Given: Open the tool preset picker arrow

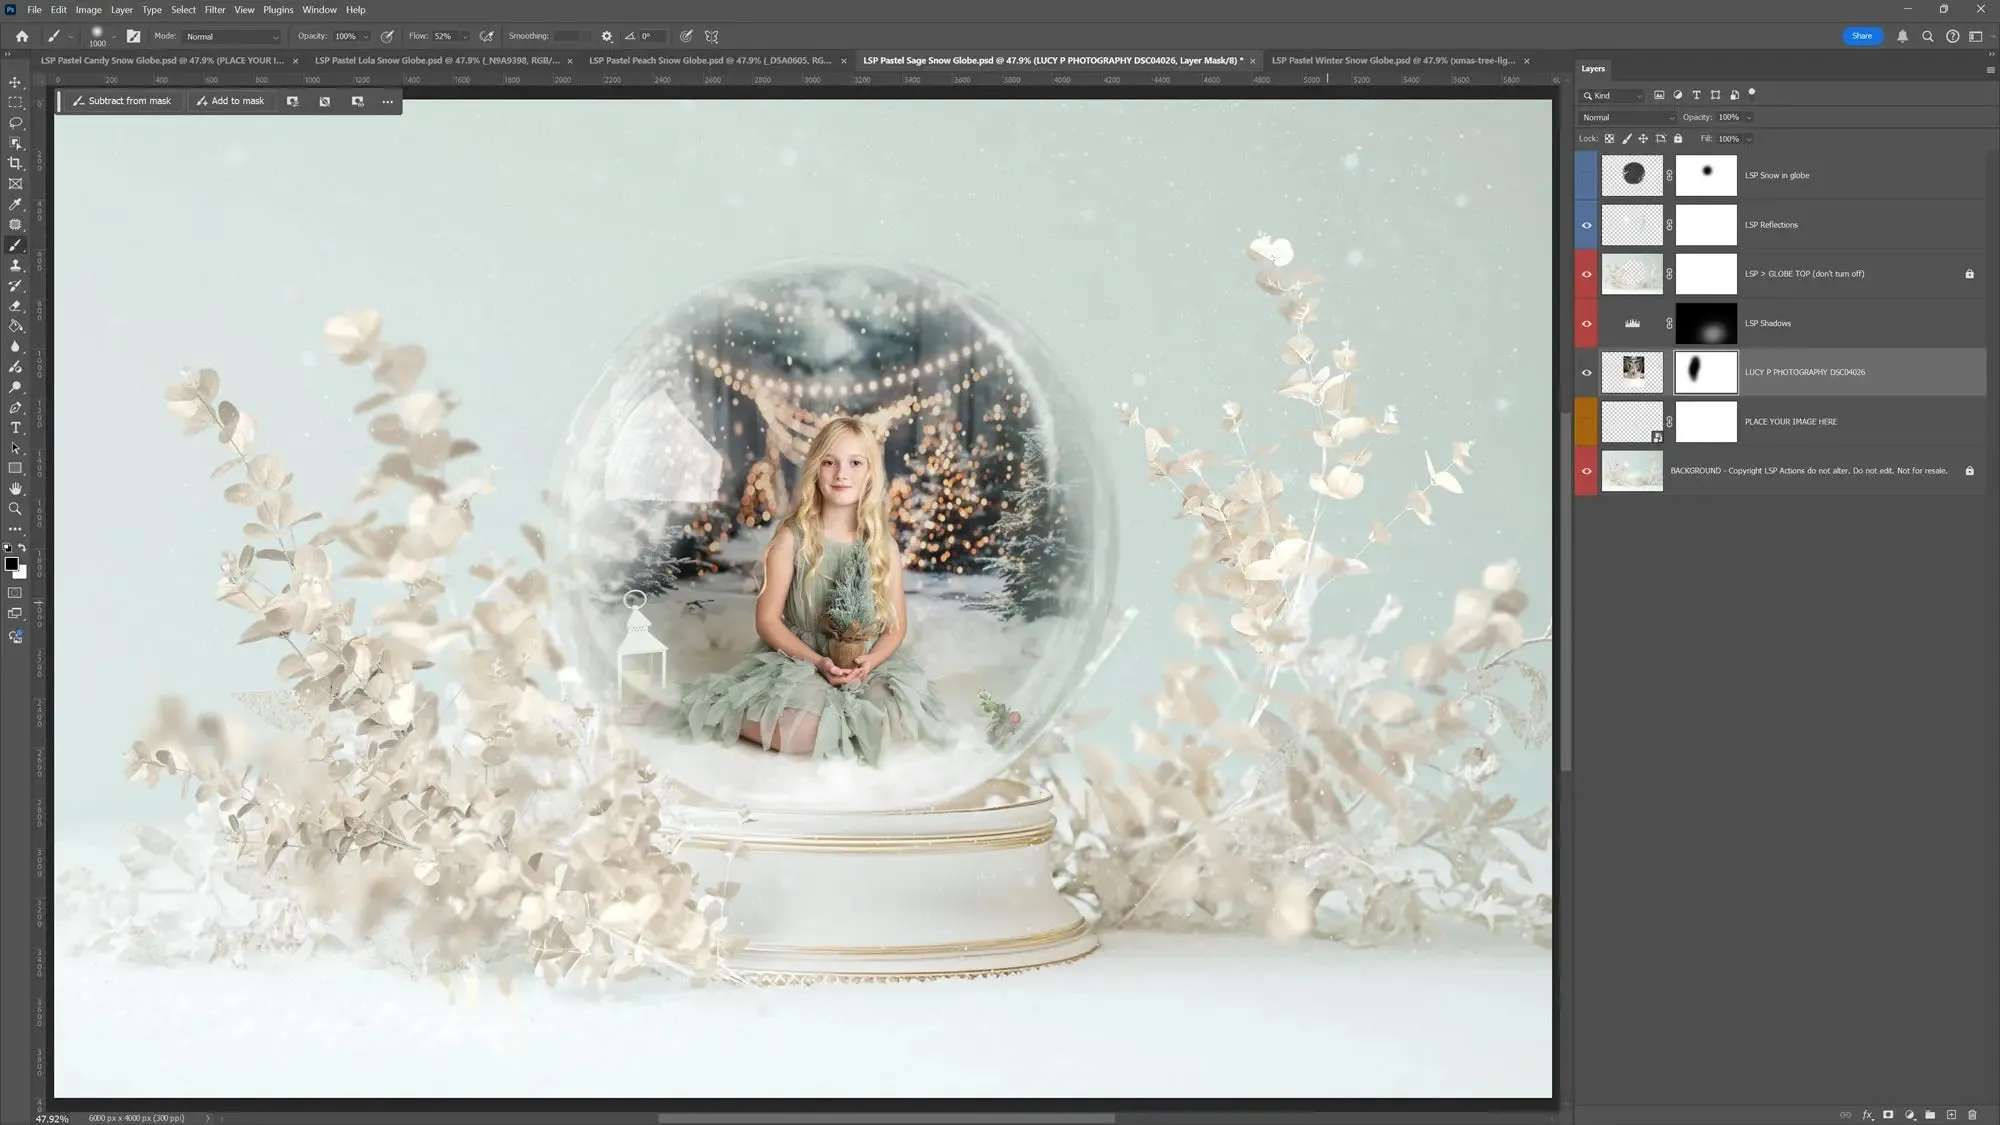Looking at the screenshot, I should (71, 37).
